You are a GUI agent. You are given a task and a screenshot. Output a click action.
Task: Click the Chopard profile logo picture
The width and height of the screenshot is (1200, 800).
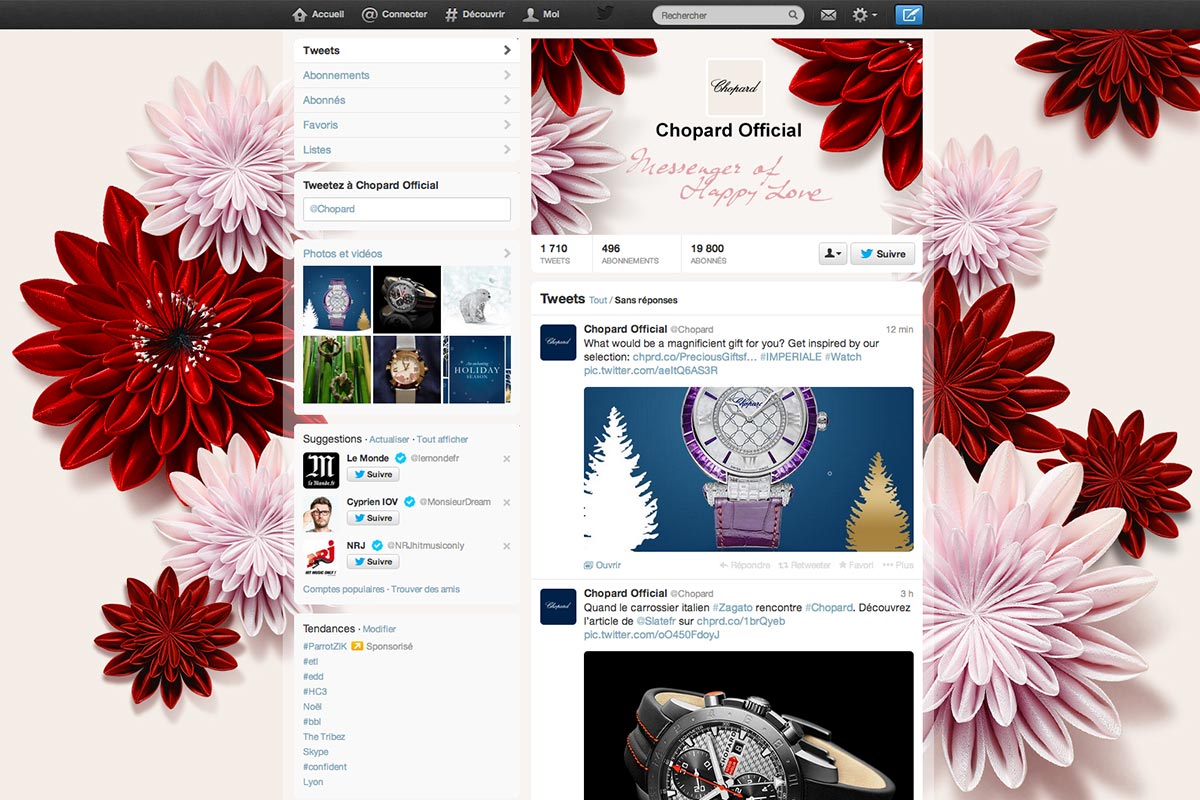tap(735, 88)
